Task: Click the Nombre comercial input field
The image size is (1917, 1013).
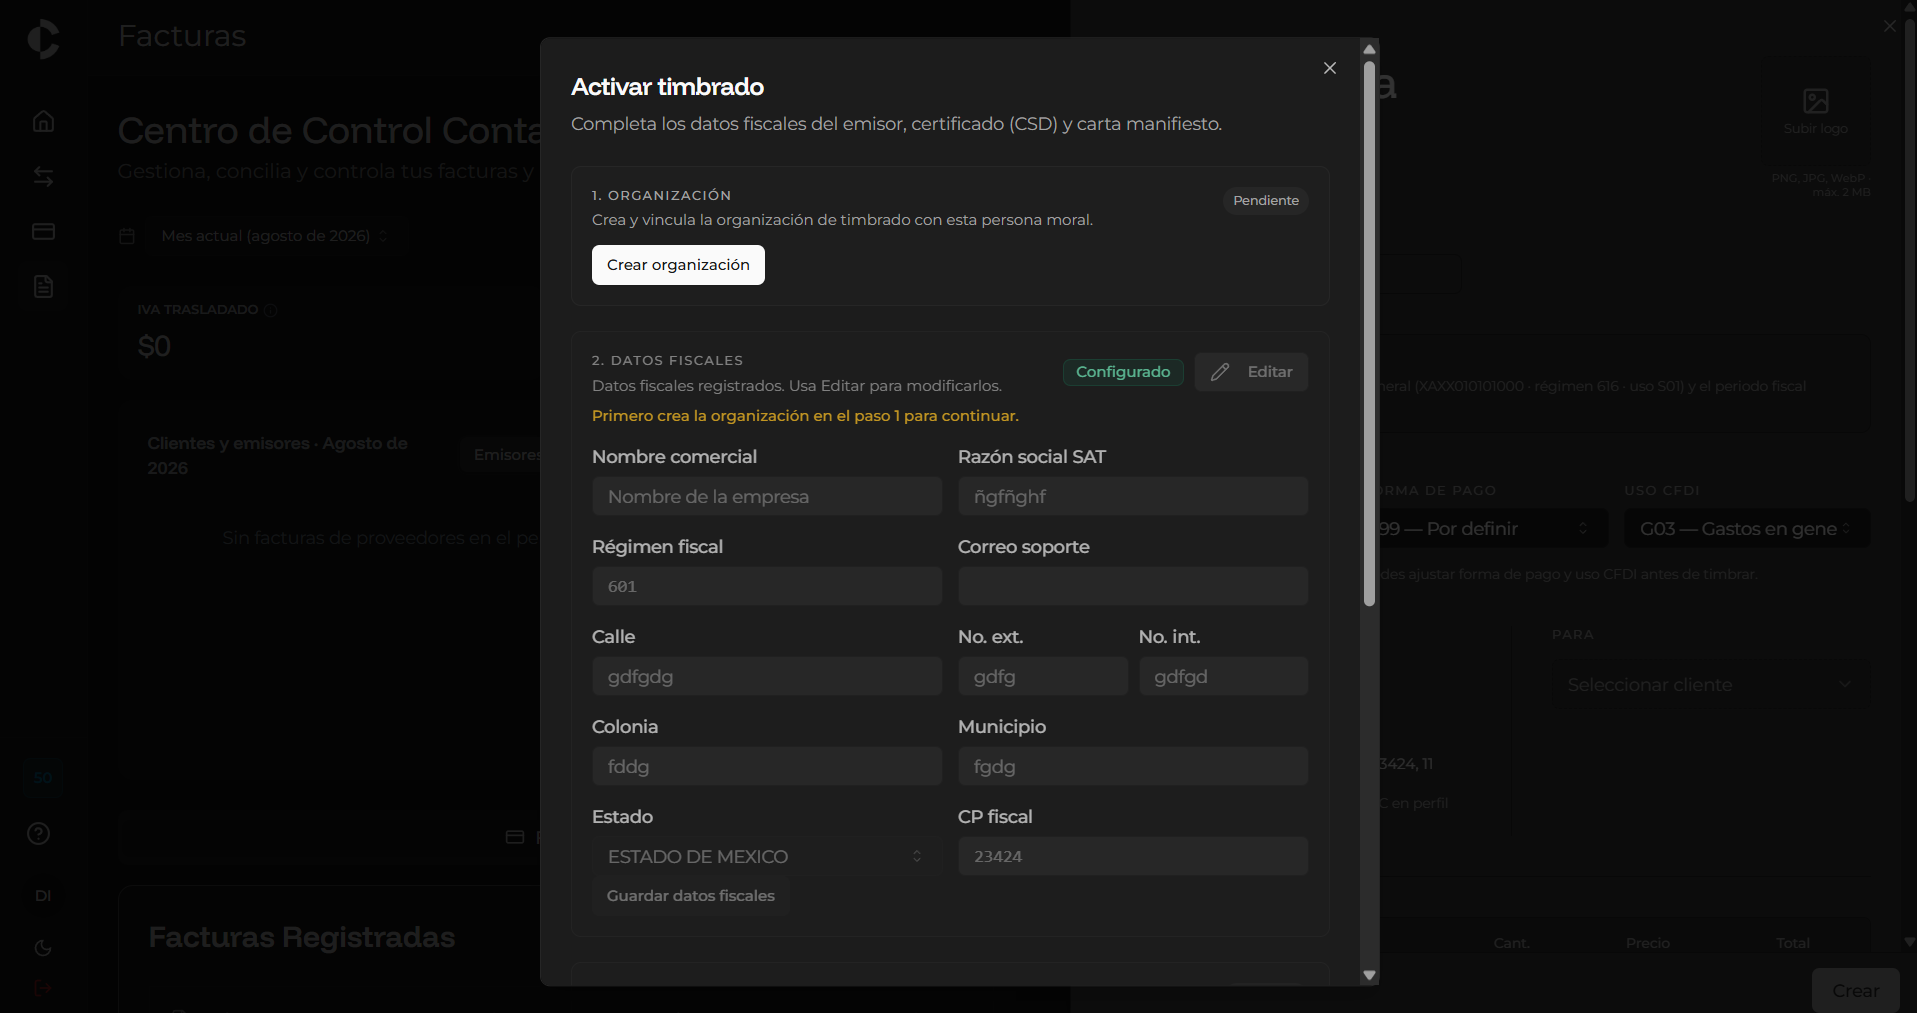Action: [x=767, y=496]
